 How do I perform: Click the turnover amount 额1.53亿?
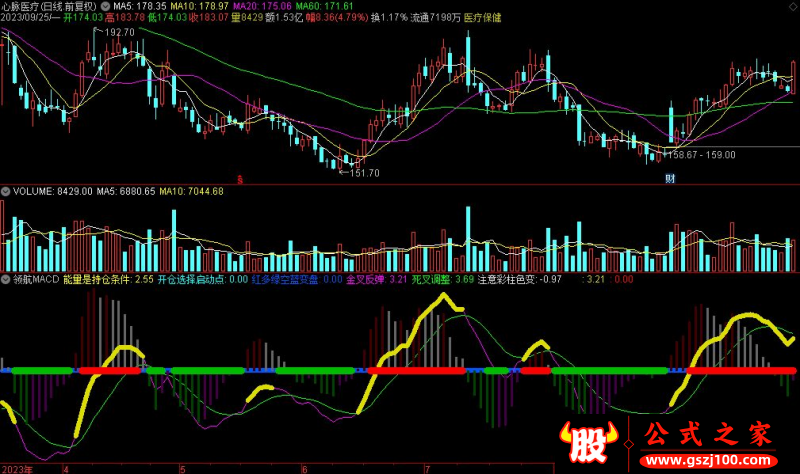tap(284, 17)
